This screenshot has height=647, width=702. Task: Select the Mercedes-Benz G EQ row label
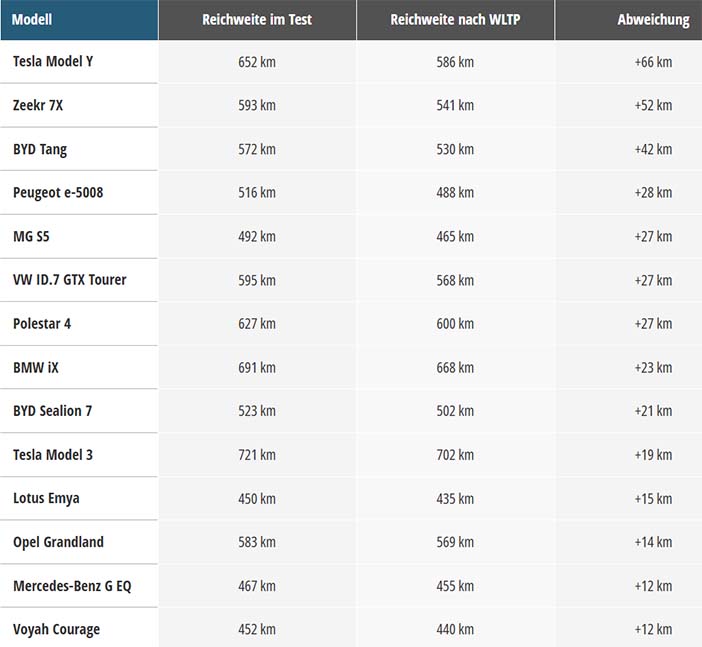[72, 586]
